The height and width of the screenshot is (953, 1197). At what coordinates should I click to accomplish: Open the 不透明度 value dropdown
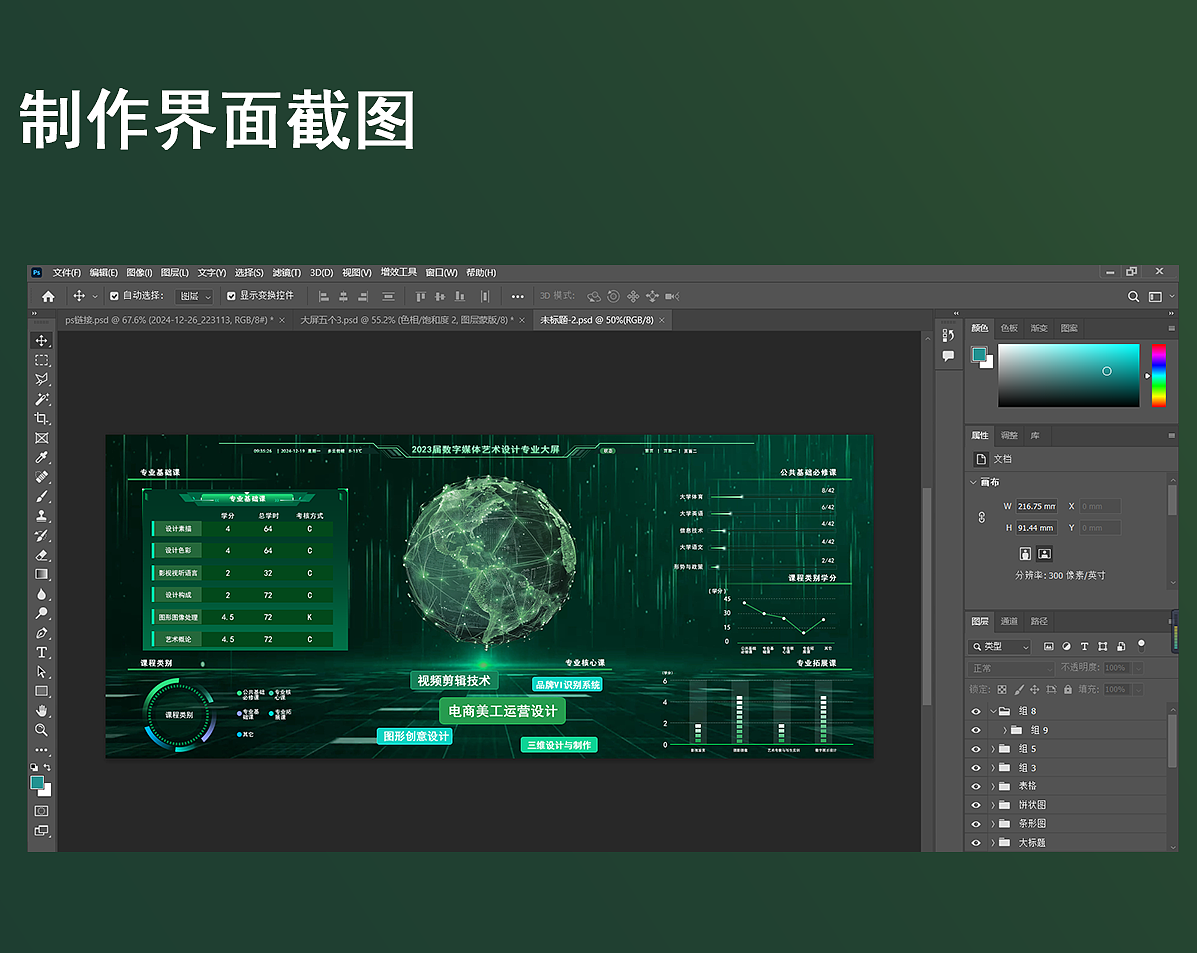pos(1138,668)
